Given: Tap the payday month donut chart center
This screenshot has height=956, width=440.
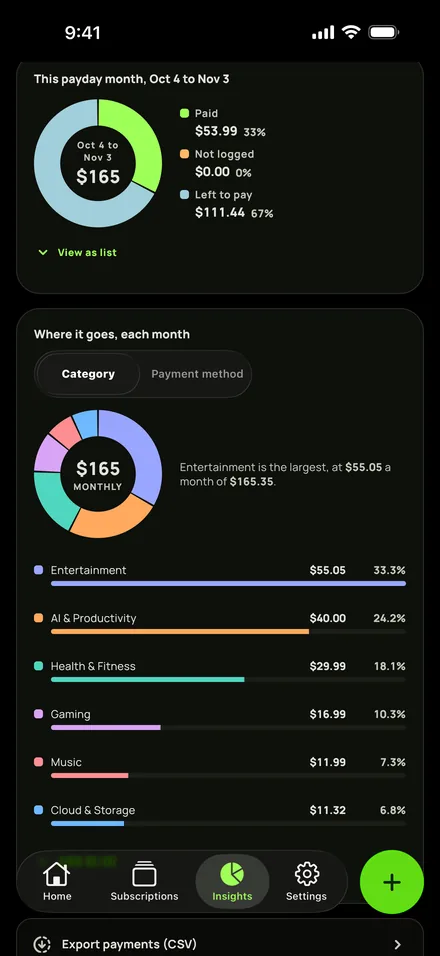Looking at the screenshot, I should pyautogui.click(x=98, y=163).
